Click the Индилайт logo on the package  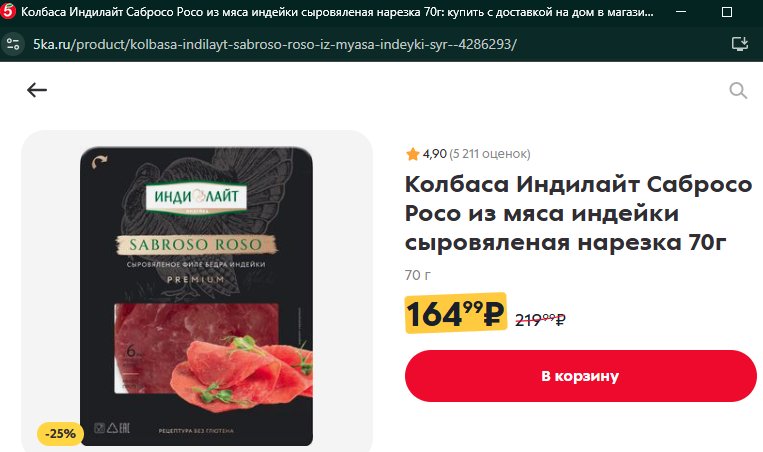click(197, 197)
